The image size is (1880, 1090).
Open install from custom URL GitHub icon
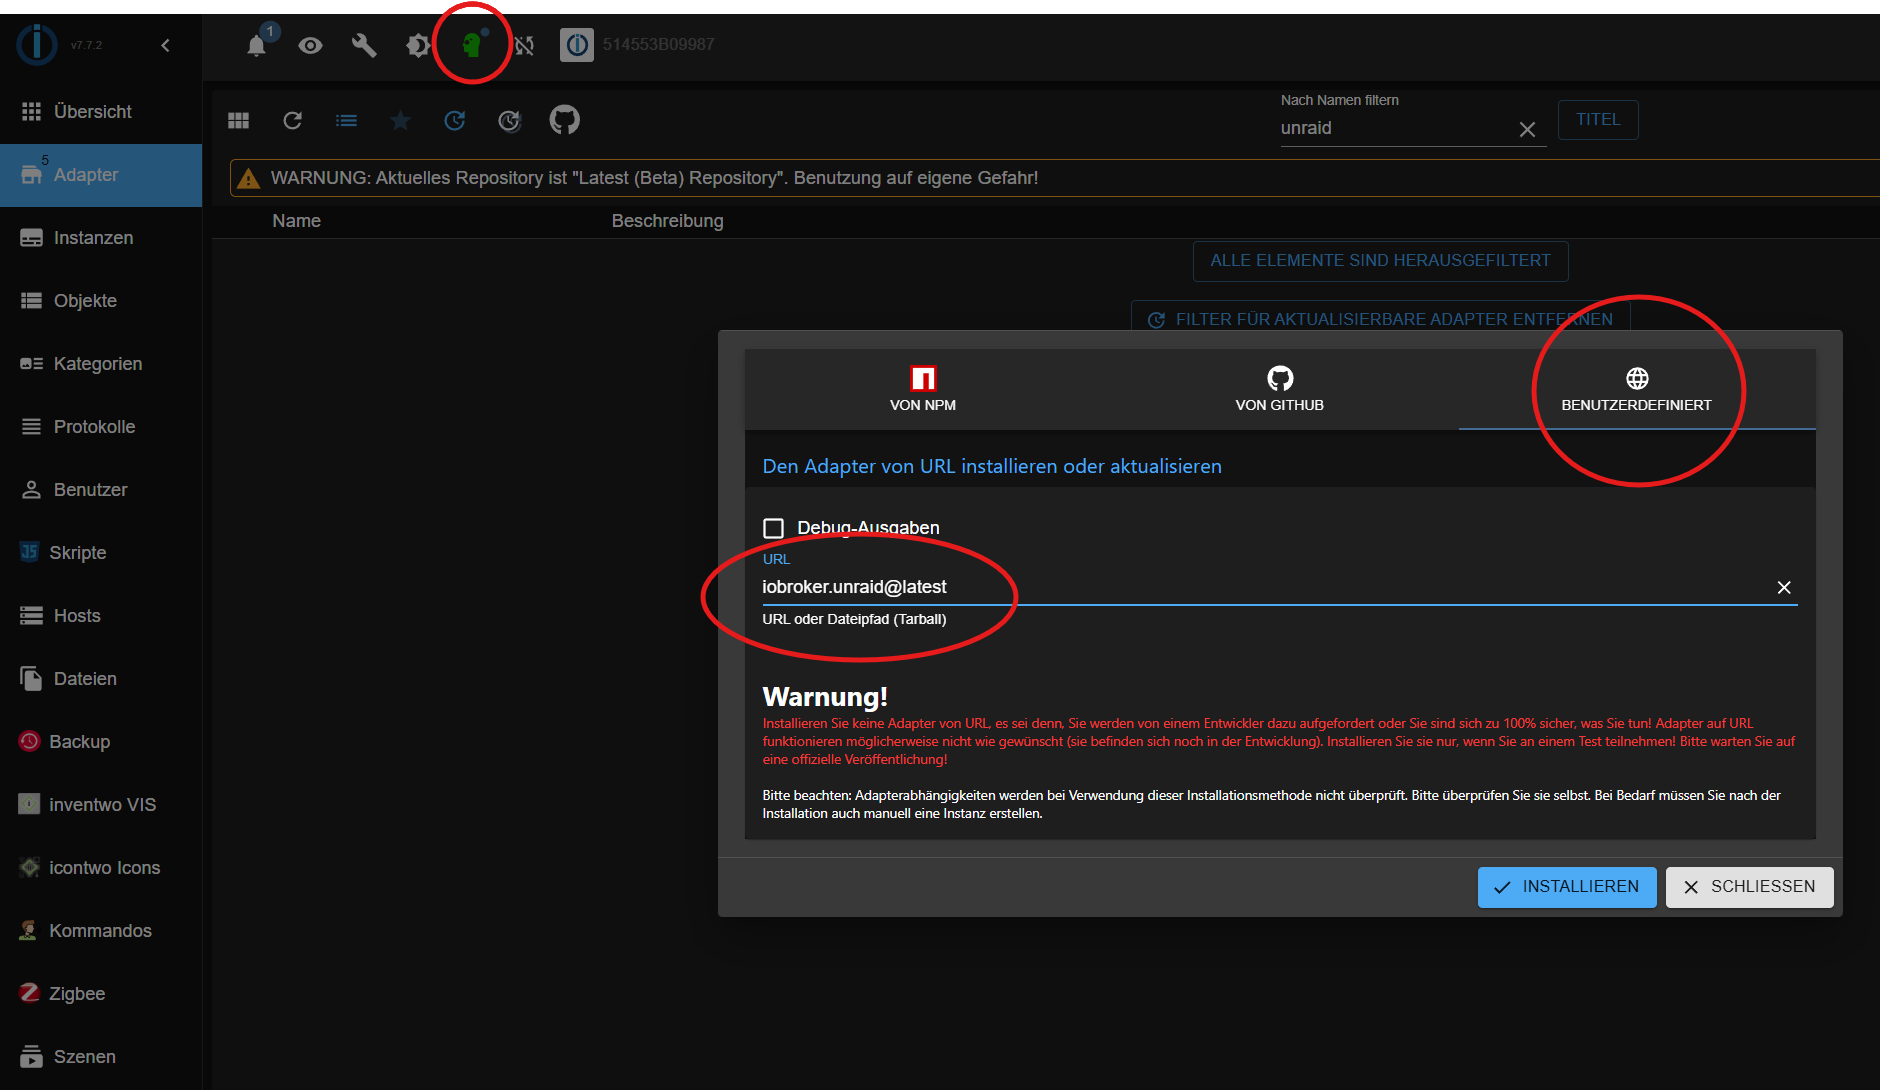pyautogui.click(x=564, y=120)
